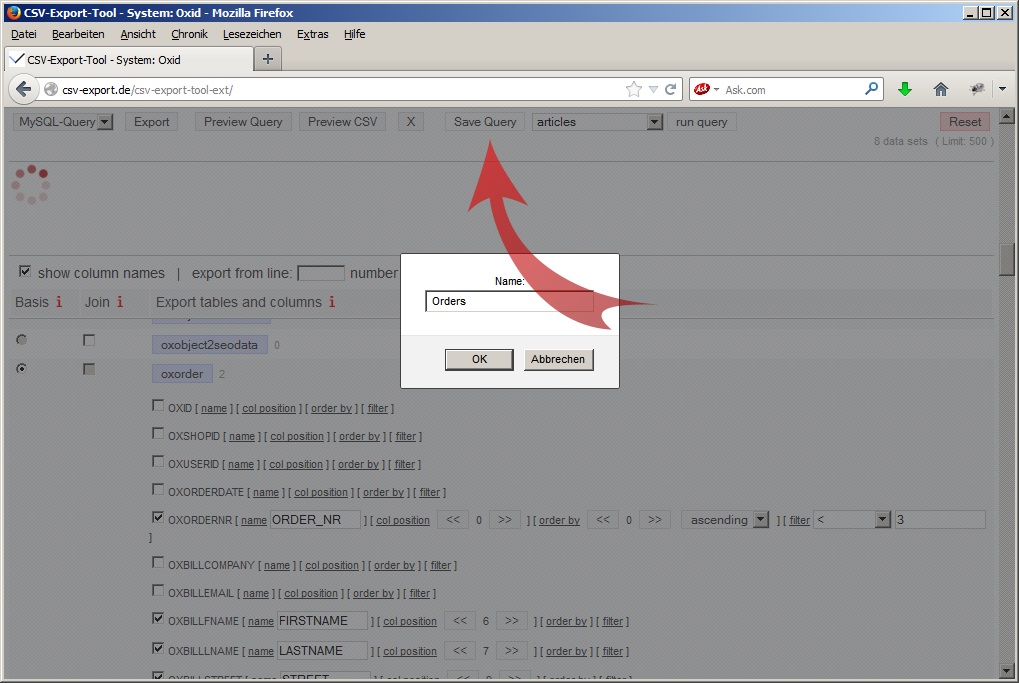Select oxorder basis radio button
The height and width of the screenshot is (683, 1019).
tap(22, 368)
